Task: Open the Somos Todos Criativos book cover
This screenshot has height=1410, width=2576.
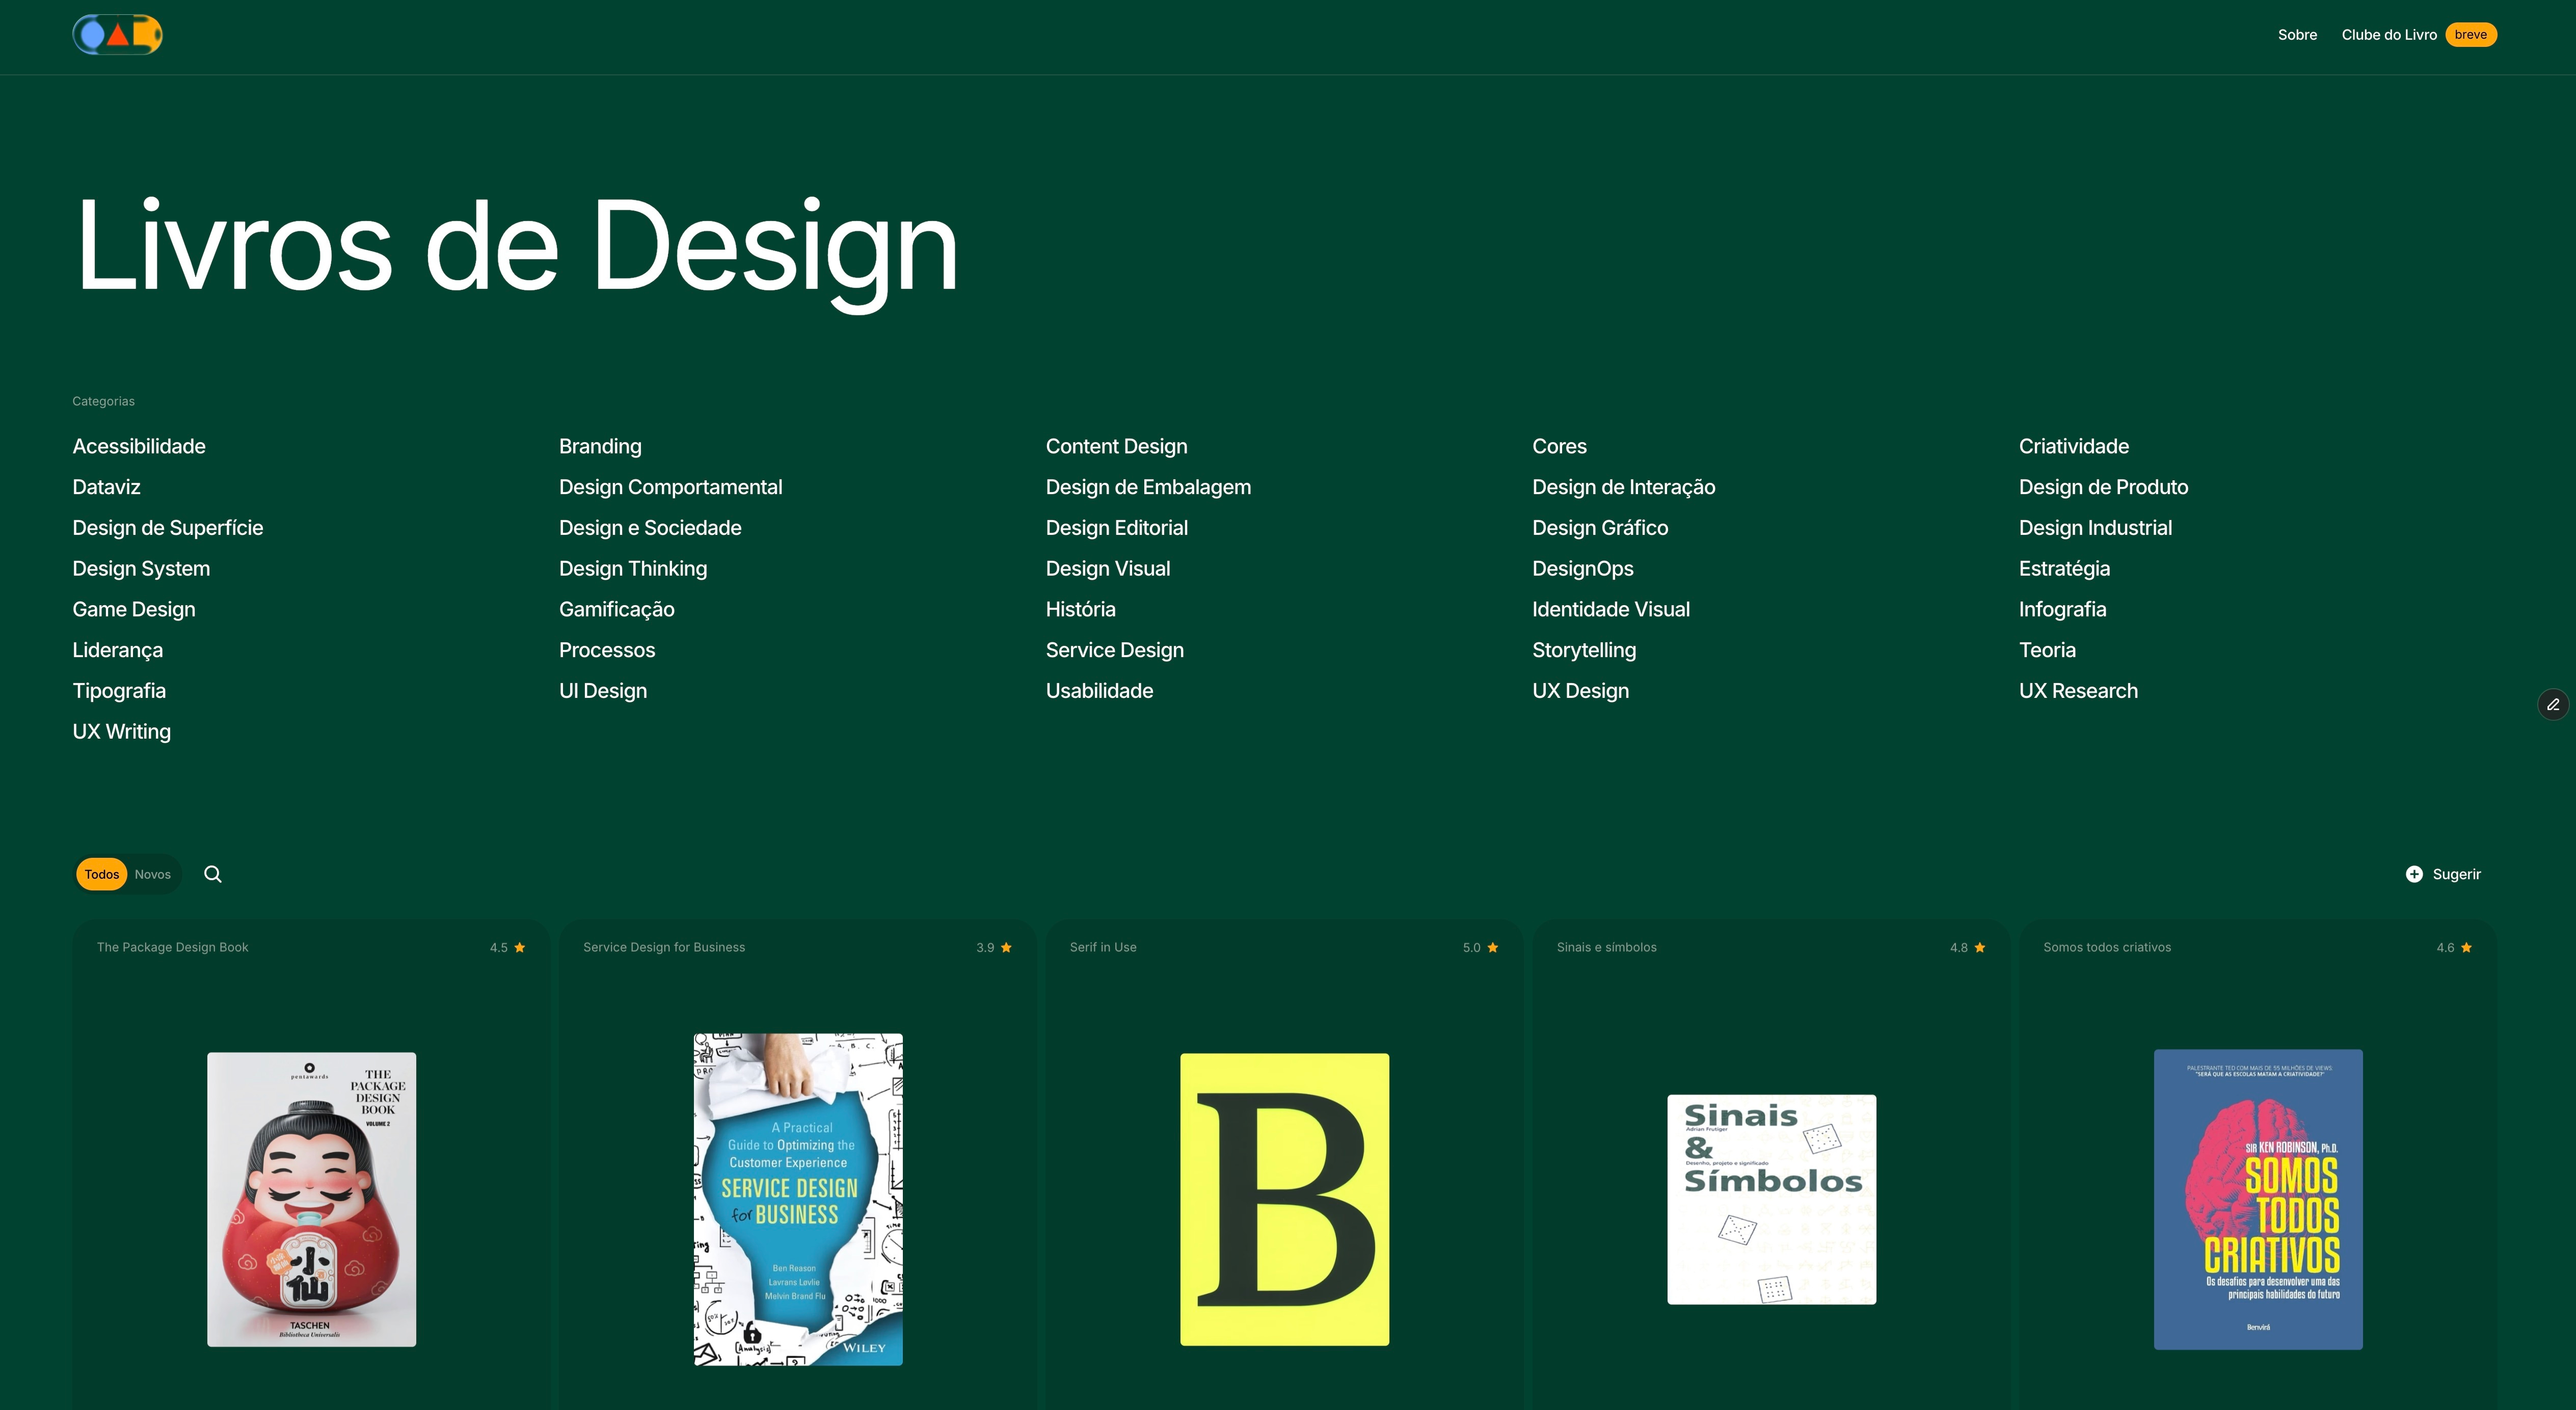Action: click(2258, 1199)
